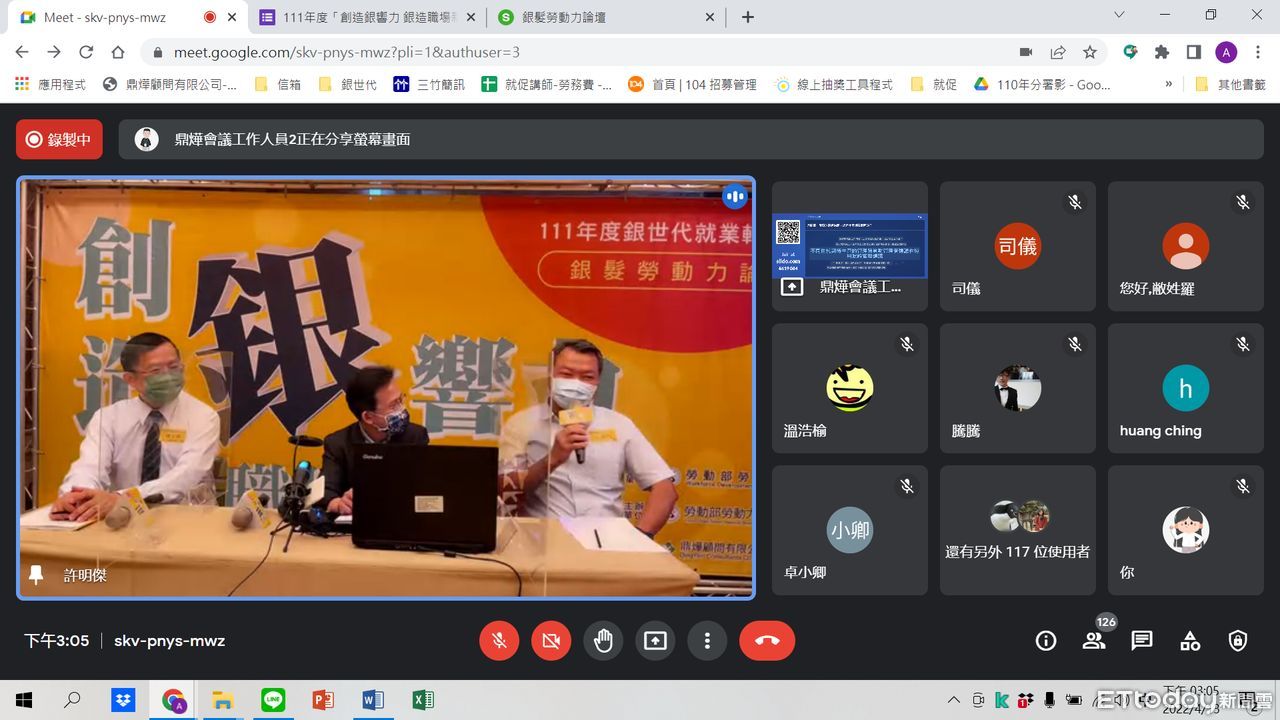
Task: Toggle the microphone mute button
Action: pyautogui.click(x=499, y=641)
